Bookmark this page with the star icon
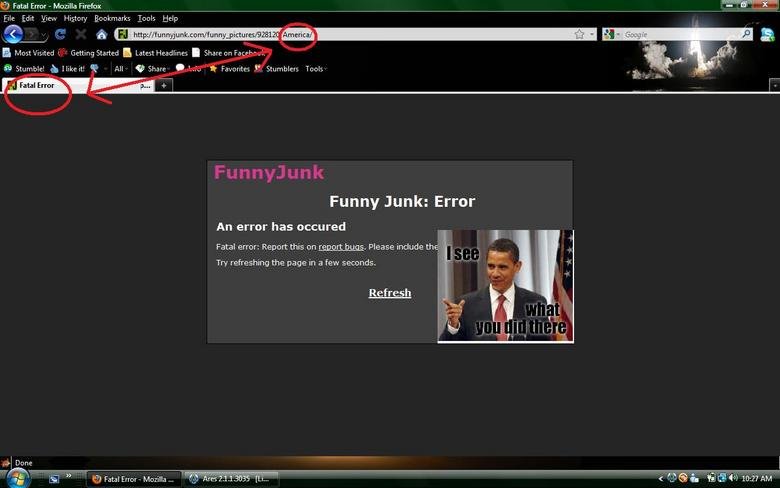This screenshot has width=780, height=488. pyautogui.click(x=579, y=34)
